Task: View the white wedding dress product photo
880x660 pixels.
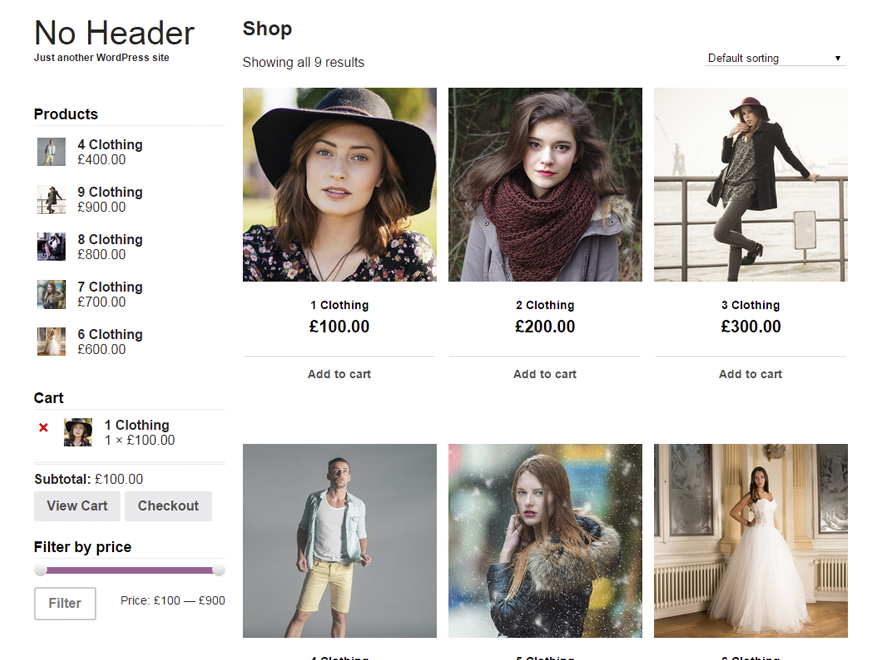Action: point(750,541)
